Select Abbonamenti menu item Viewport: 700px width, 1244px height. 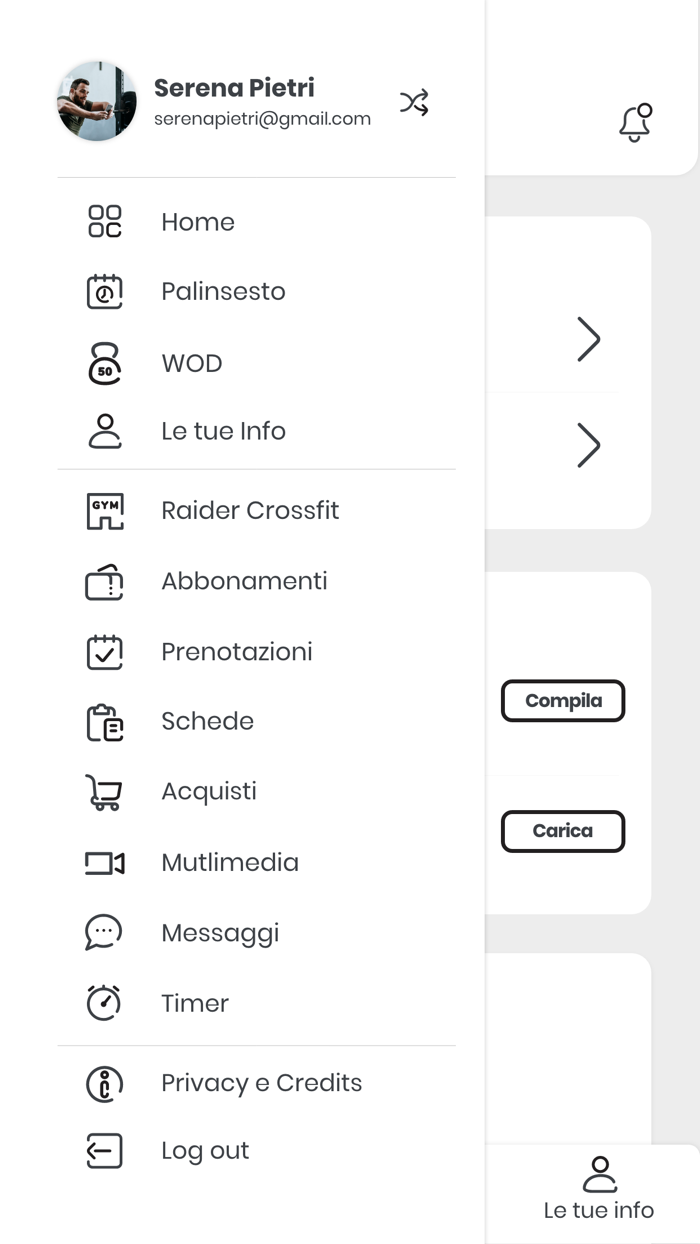click(x=244, y=581)
